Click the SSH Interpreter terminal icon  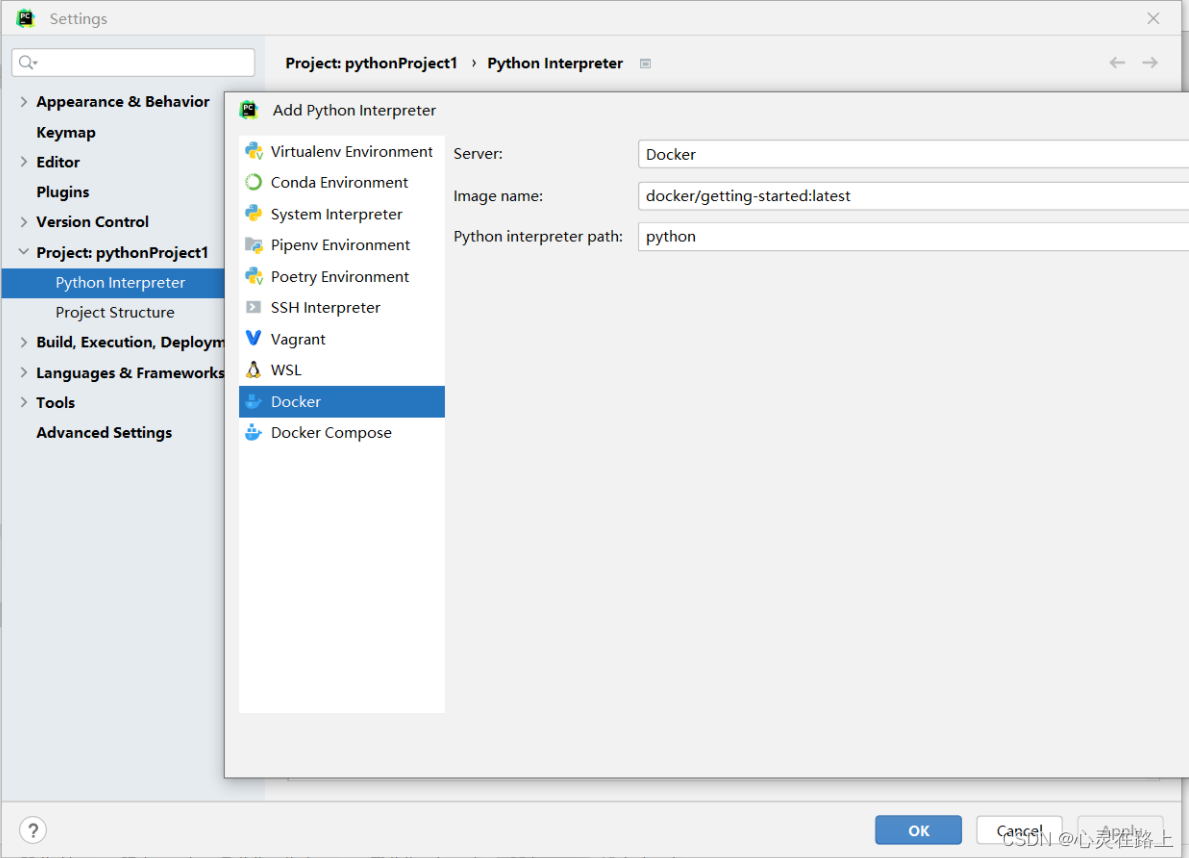[x=253, y=307]
